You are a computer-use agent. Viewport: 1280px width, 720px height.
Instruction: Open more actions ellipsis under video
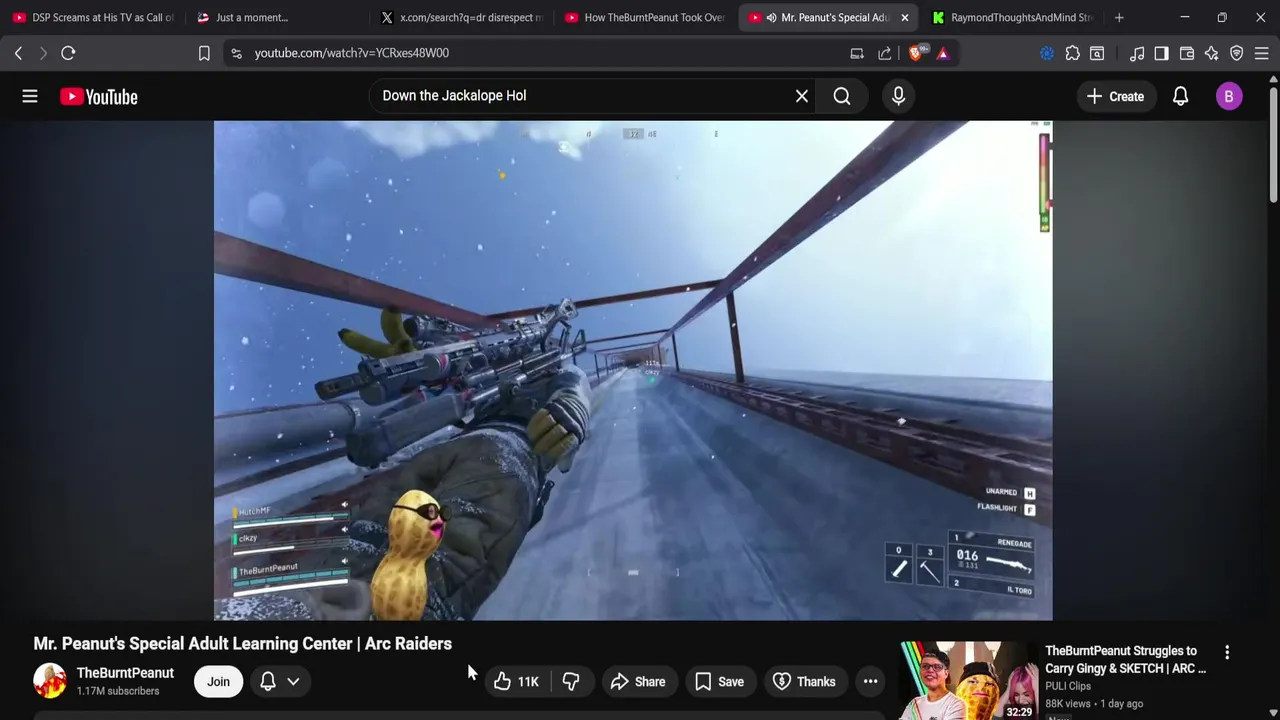[x=870, y=682]
